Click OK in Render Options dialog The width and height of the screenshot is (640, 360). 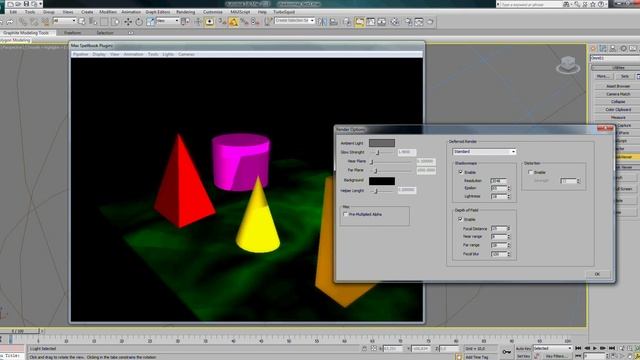click(x=597, y=274)
